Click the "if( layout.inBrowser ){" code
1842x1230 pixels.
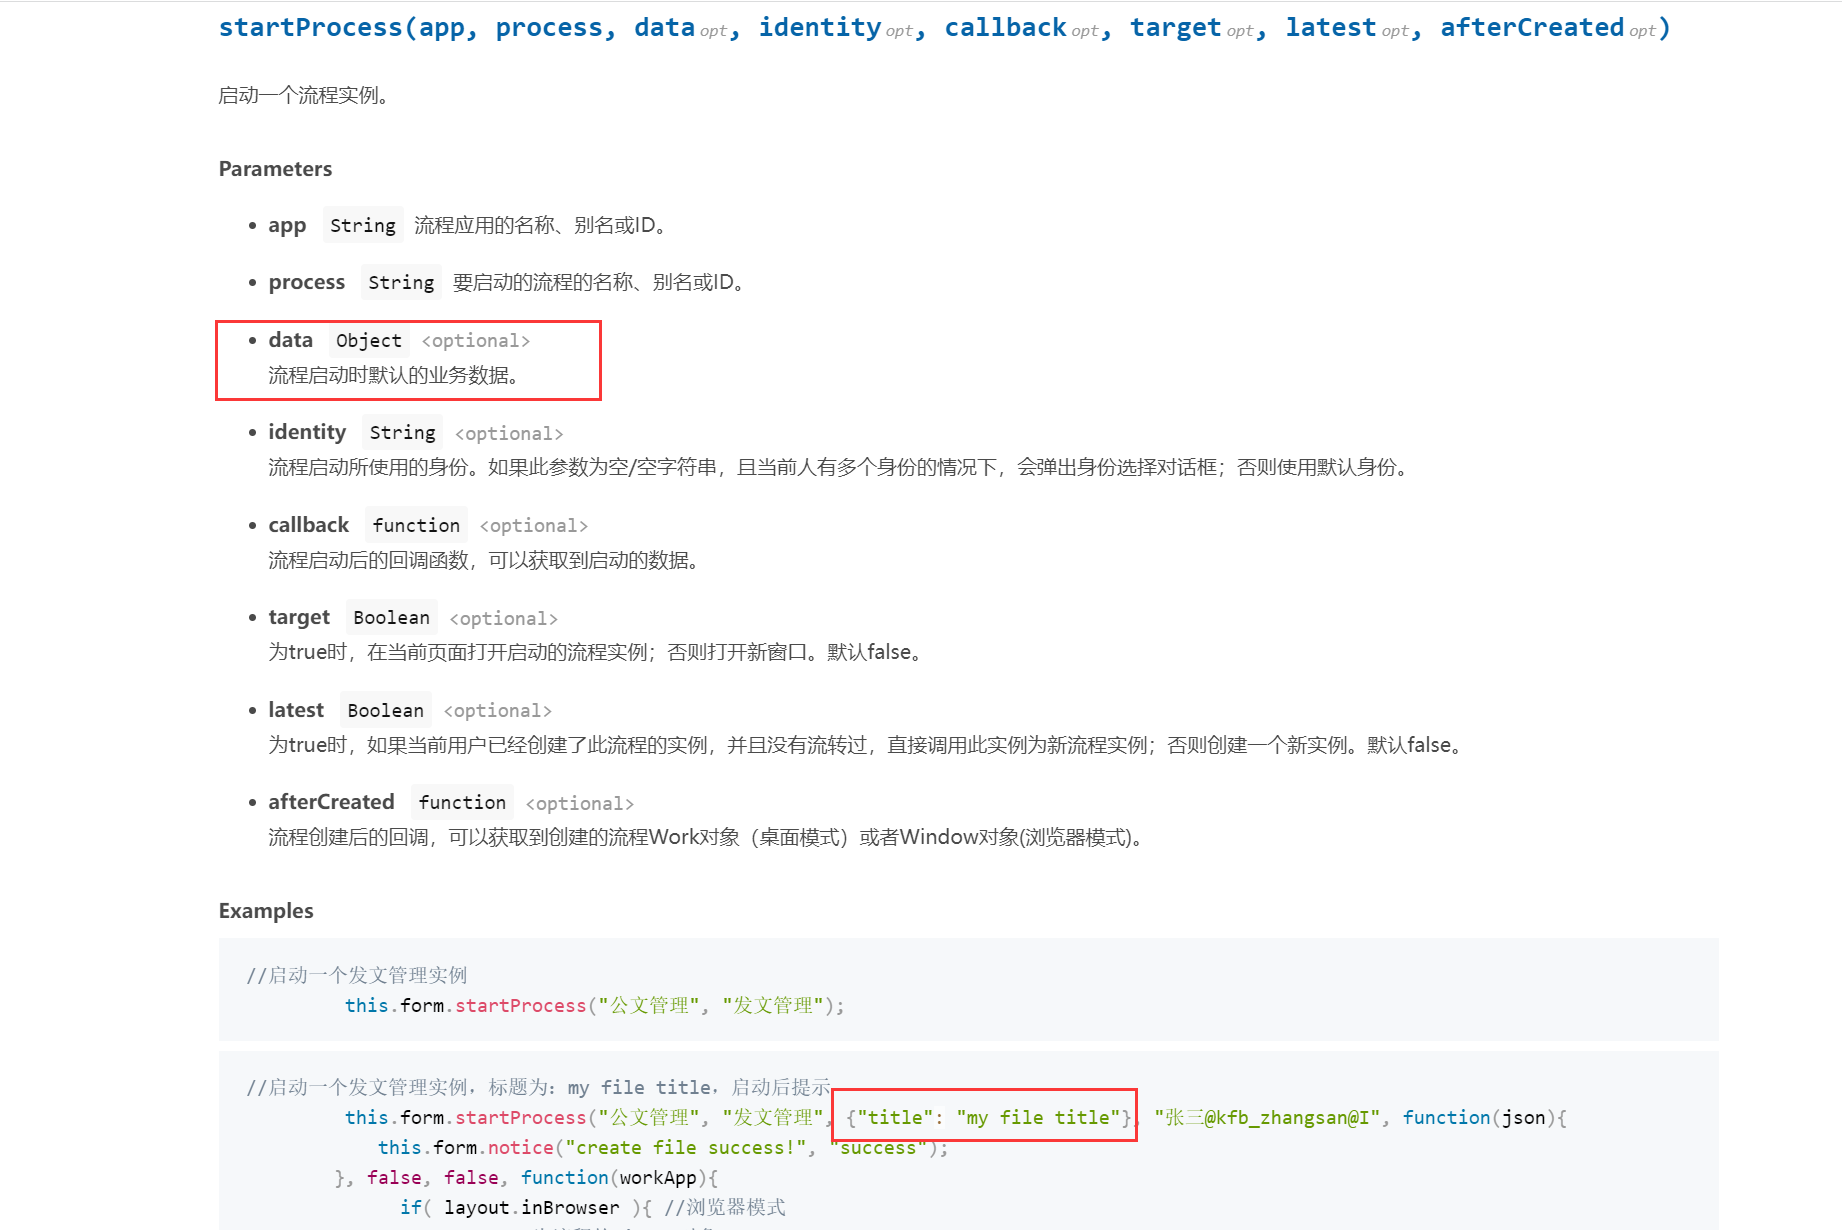526,1208
